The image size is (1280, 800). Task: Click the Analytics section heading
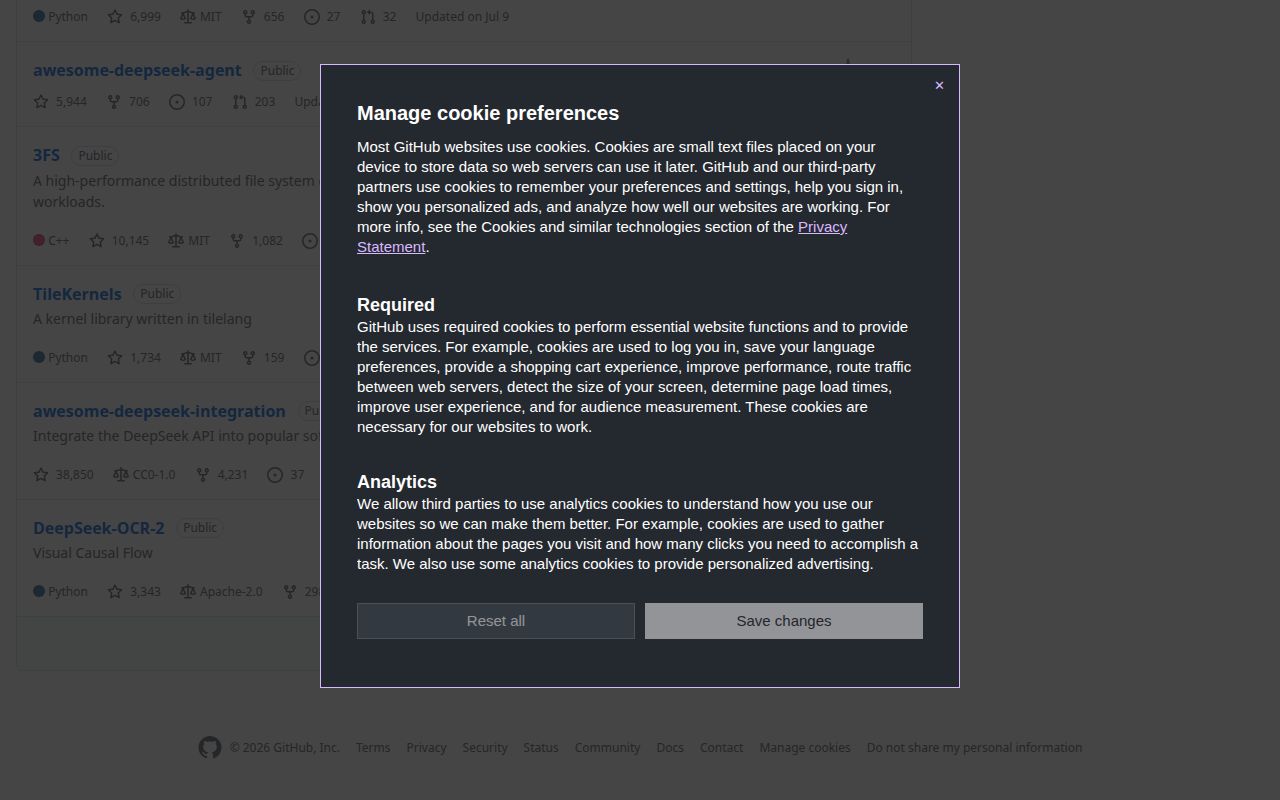coord(397,482)
